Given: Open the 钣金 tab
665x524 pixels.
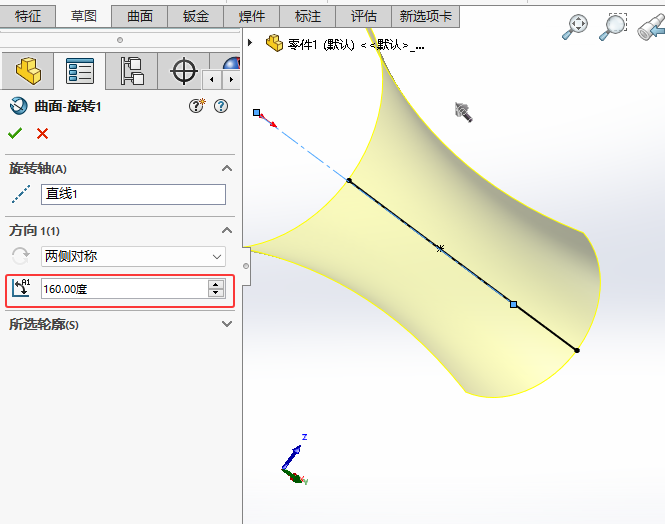Looking at the screenshot, I should click(196, 16).
